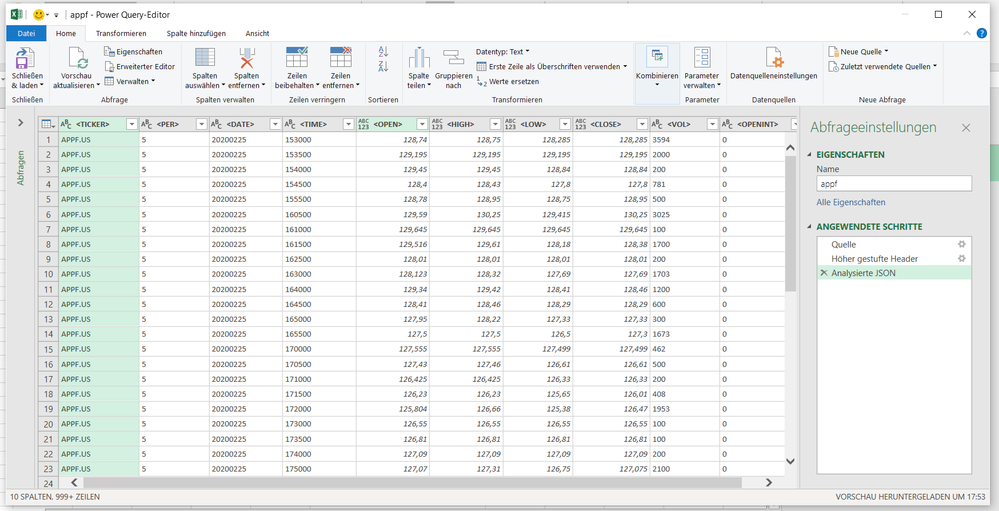Expand the Abfragen side pane

[x=20, y=123]
